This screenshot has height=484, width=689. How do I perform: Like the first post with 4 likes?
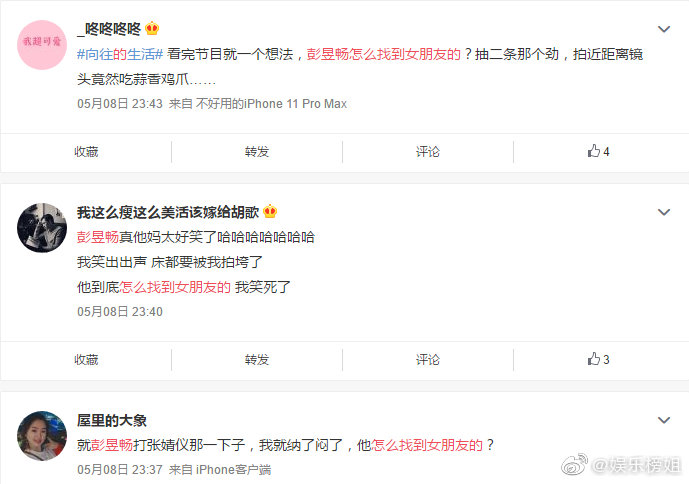point(598,152)
